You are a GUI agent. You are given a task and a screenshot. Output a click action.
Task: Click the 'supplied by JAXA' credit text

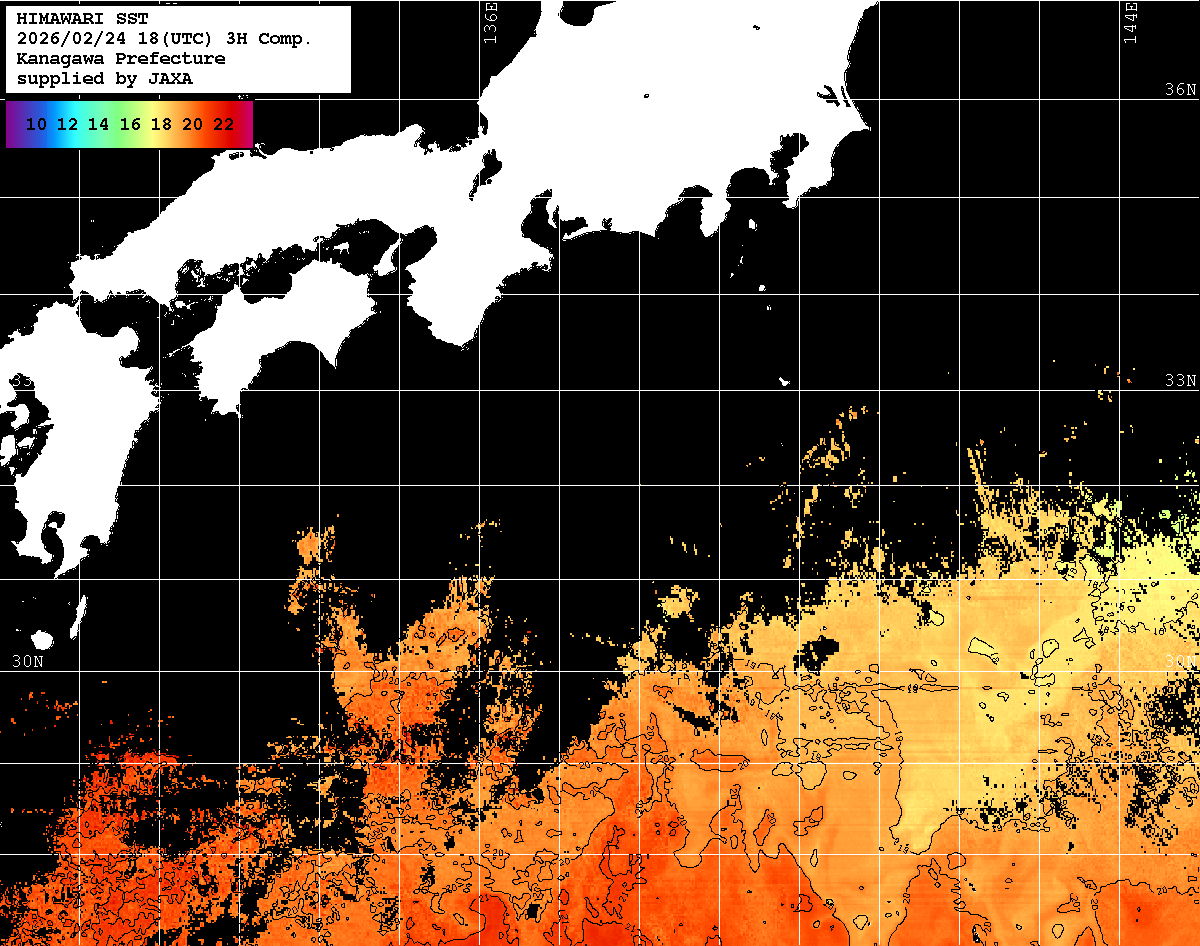point(104,79)
